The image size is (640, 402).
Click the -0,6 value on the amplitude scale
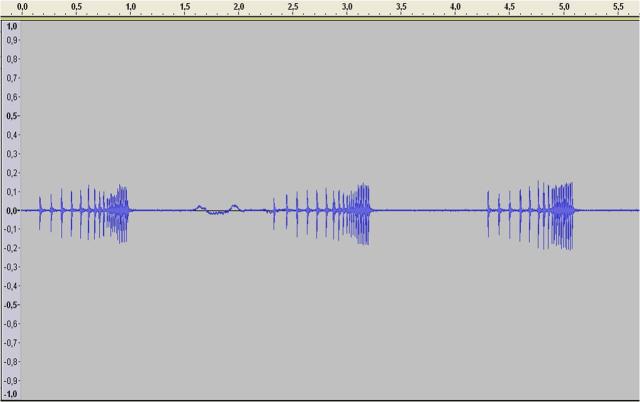coord(11,324)
